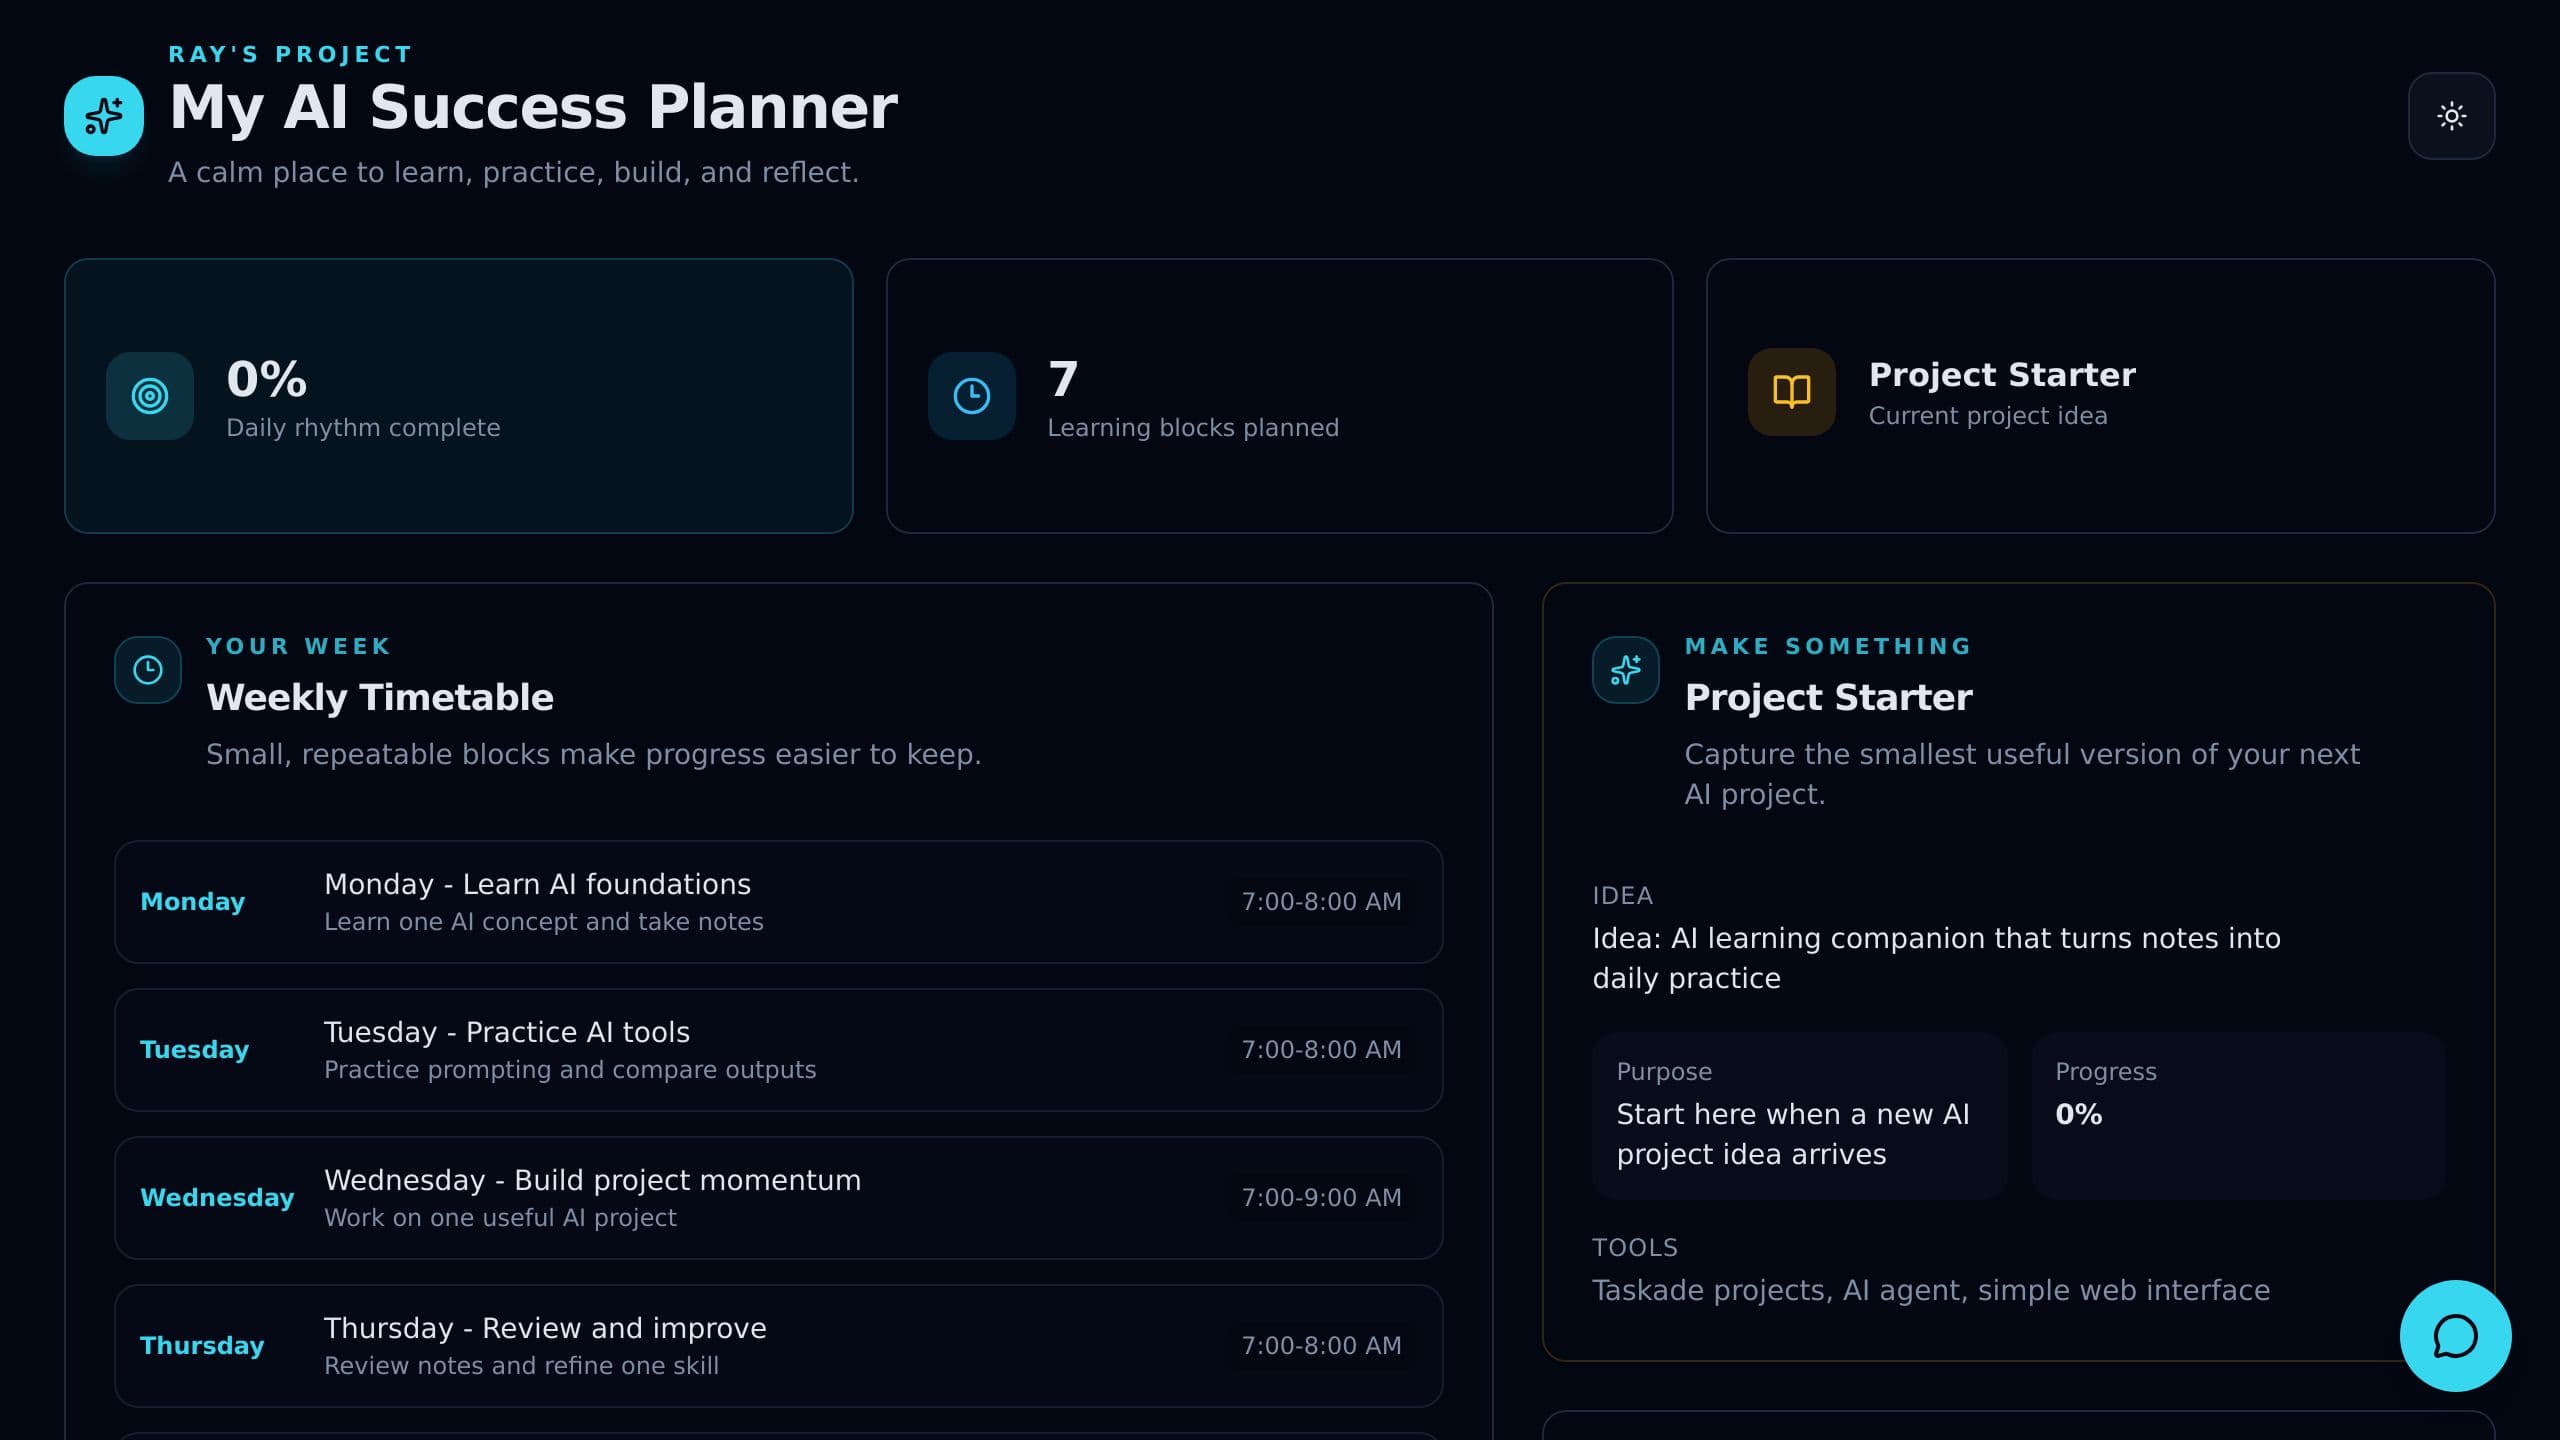The height and width of the screenshot is (1440, 2560).
Task: Click 'Practice prompting and compare outputs'
Action: [570, 1070]
